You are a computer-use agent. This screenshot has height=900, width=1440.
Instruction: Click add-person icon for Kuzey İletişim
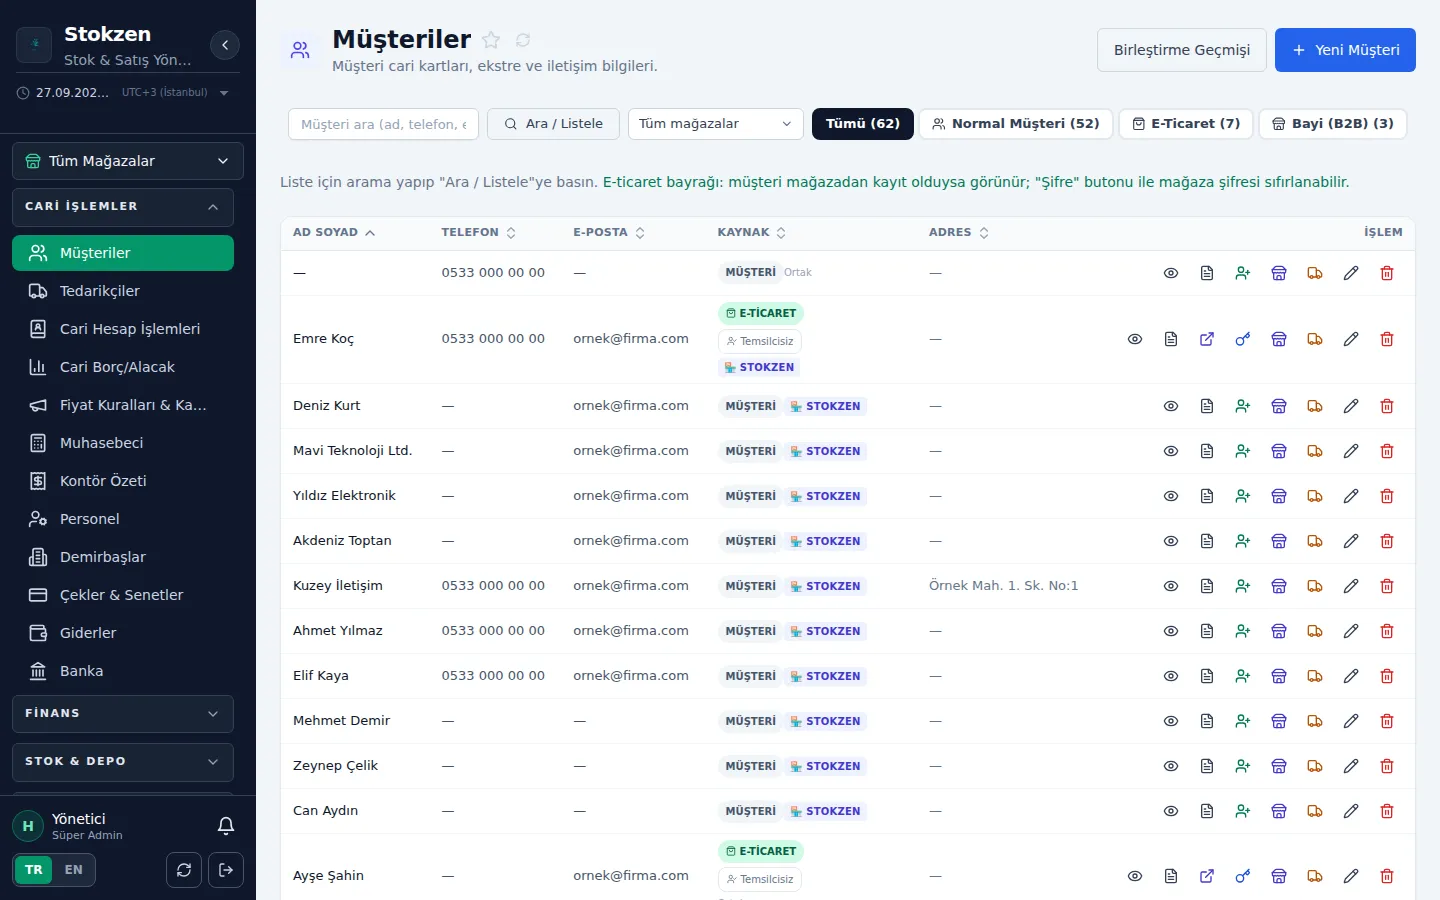(1243, 586)
